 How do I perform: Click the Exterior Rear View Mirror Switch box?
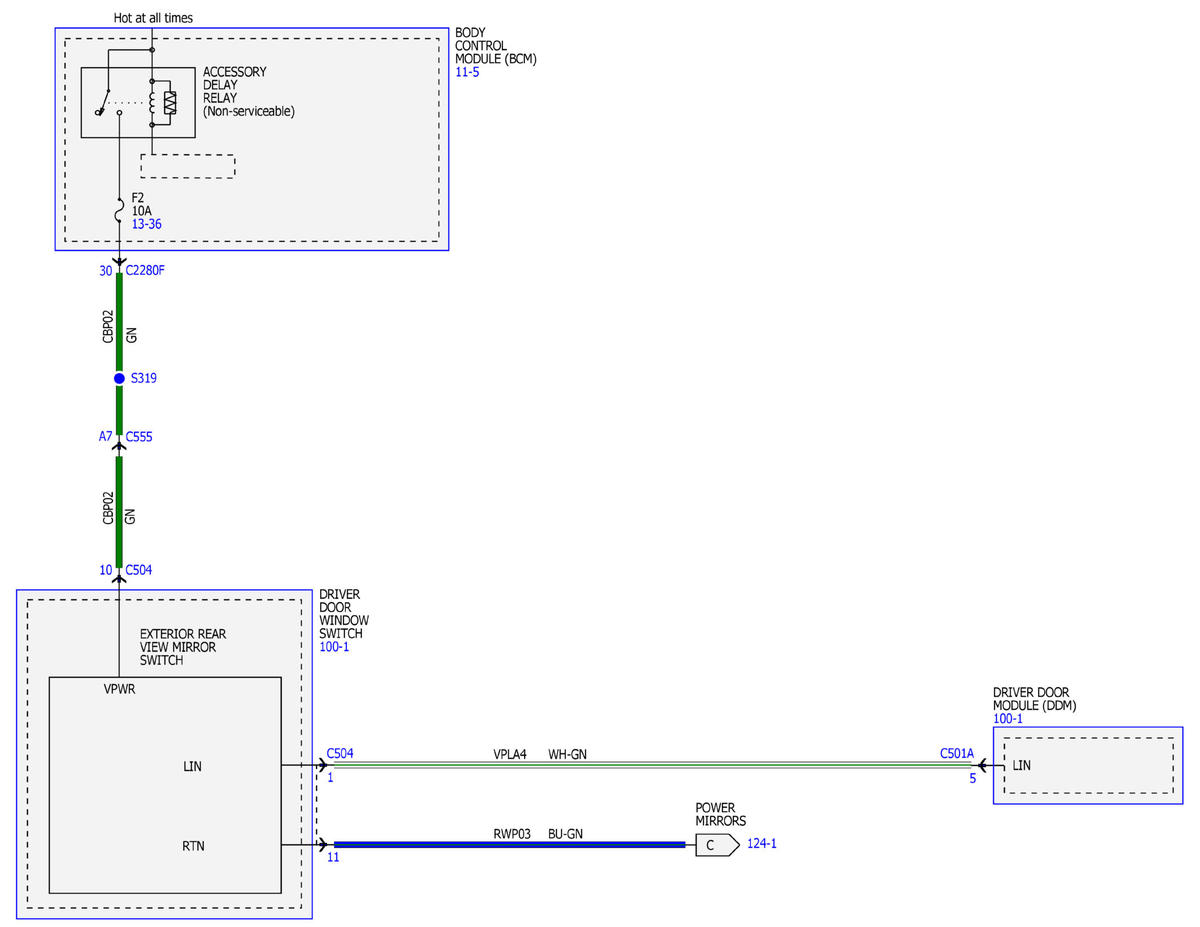tap(165, 785)
